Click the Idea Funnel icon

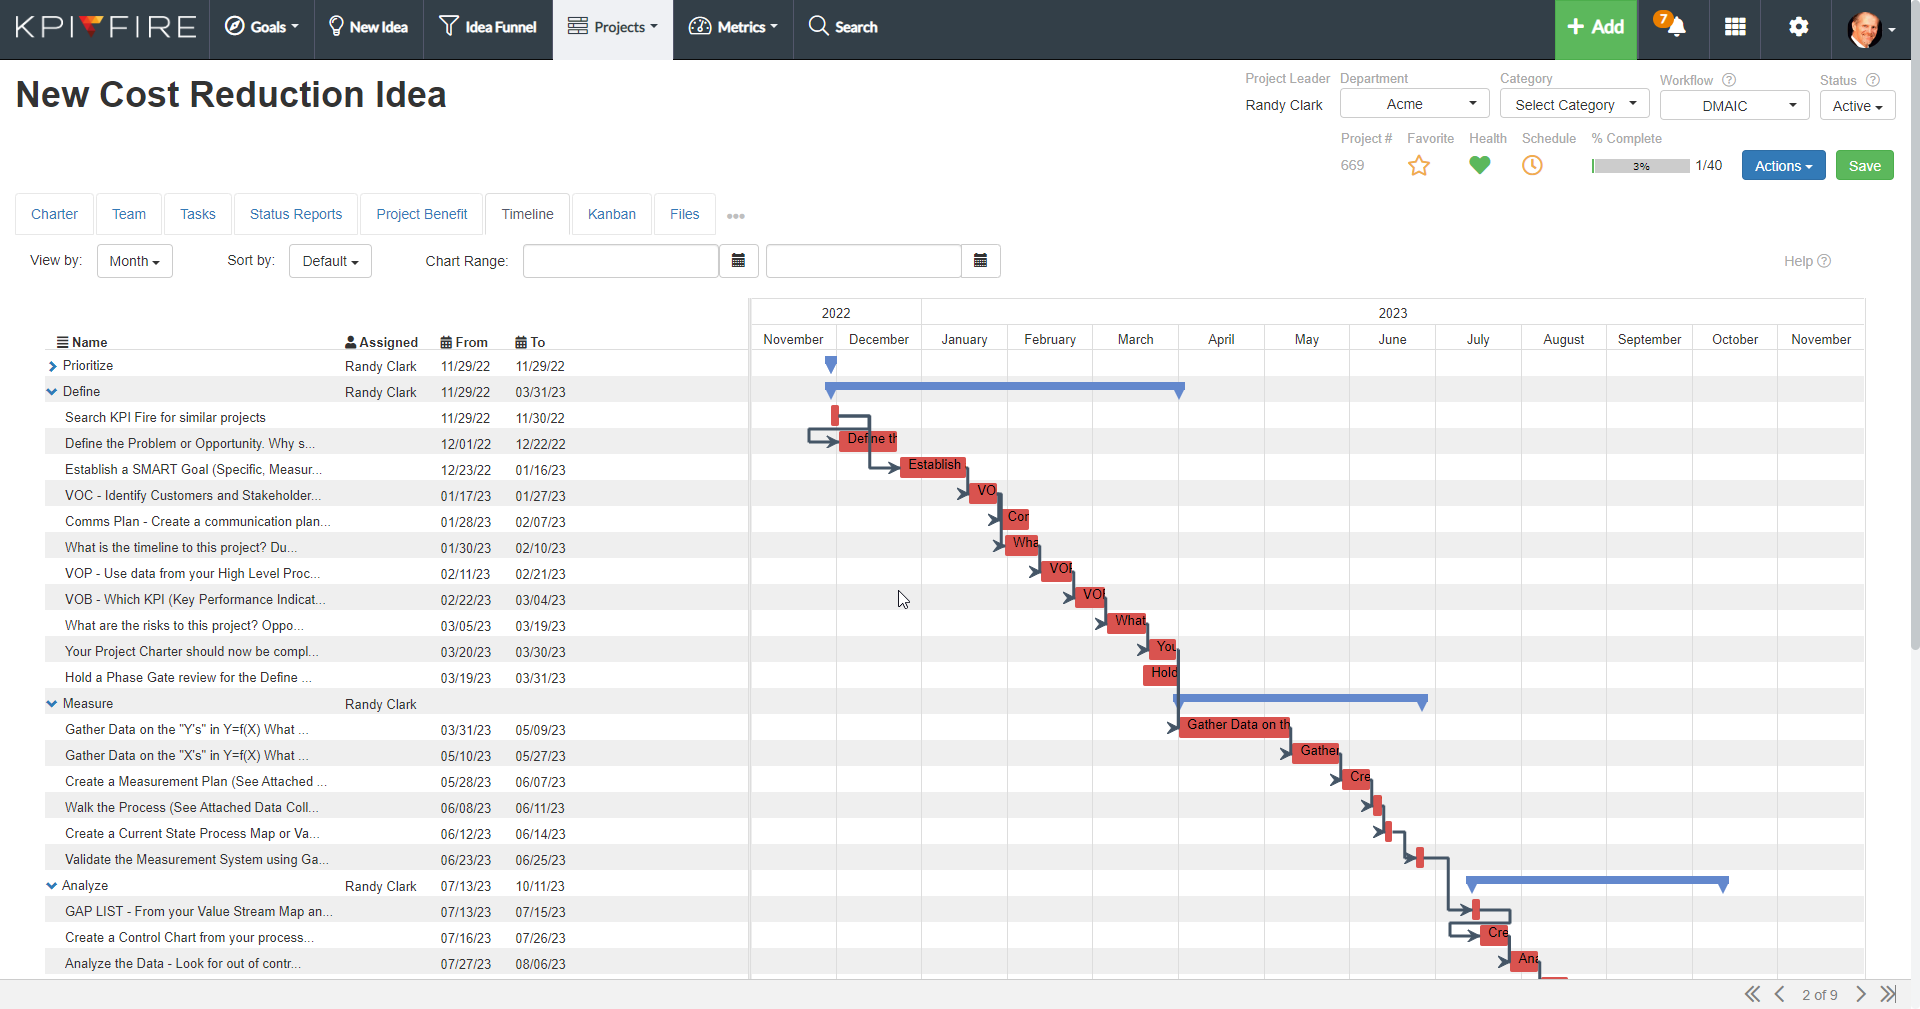450,25
